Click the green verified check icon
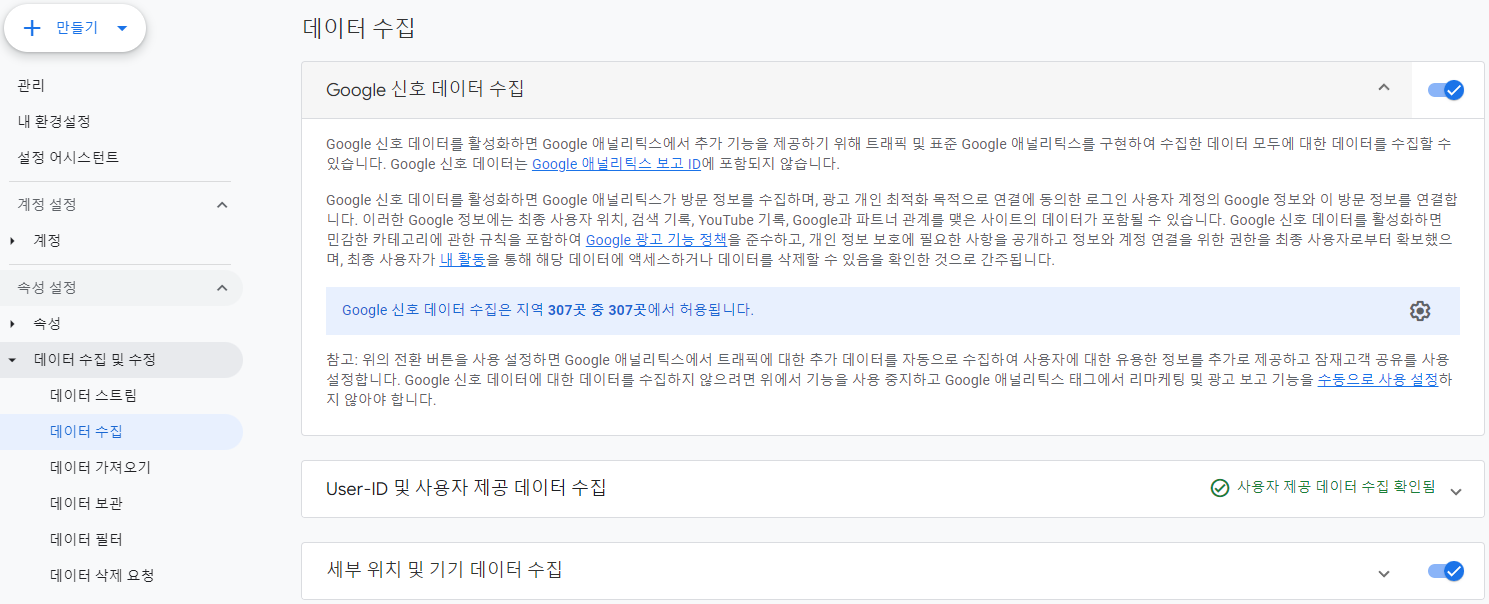 1219,488
